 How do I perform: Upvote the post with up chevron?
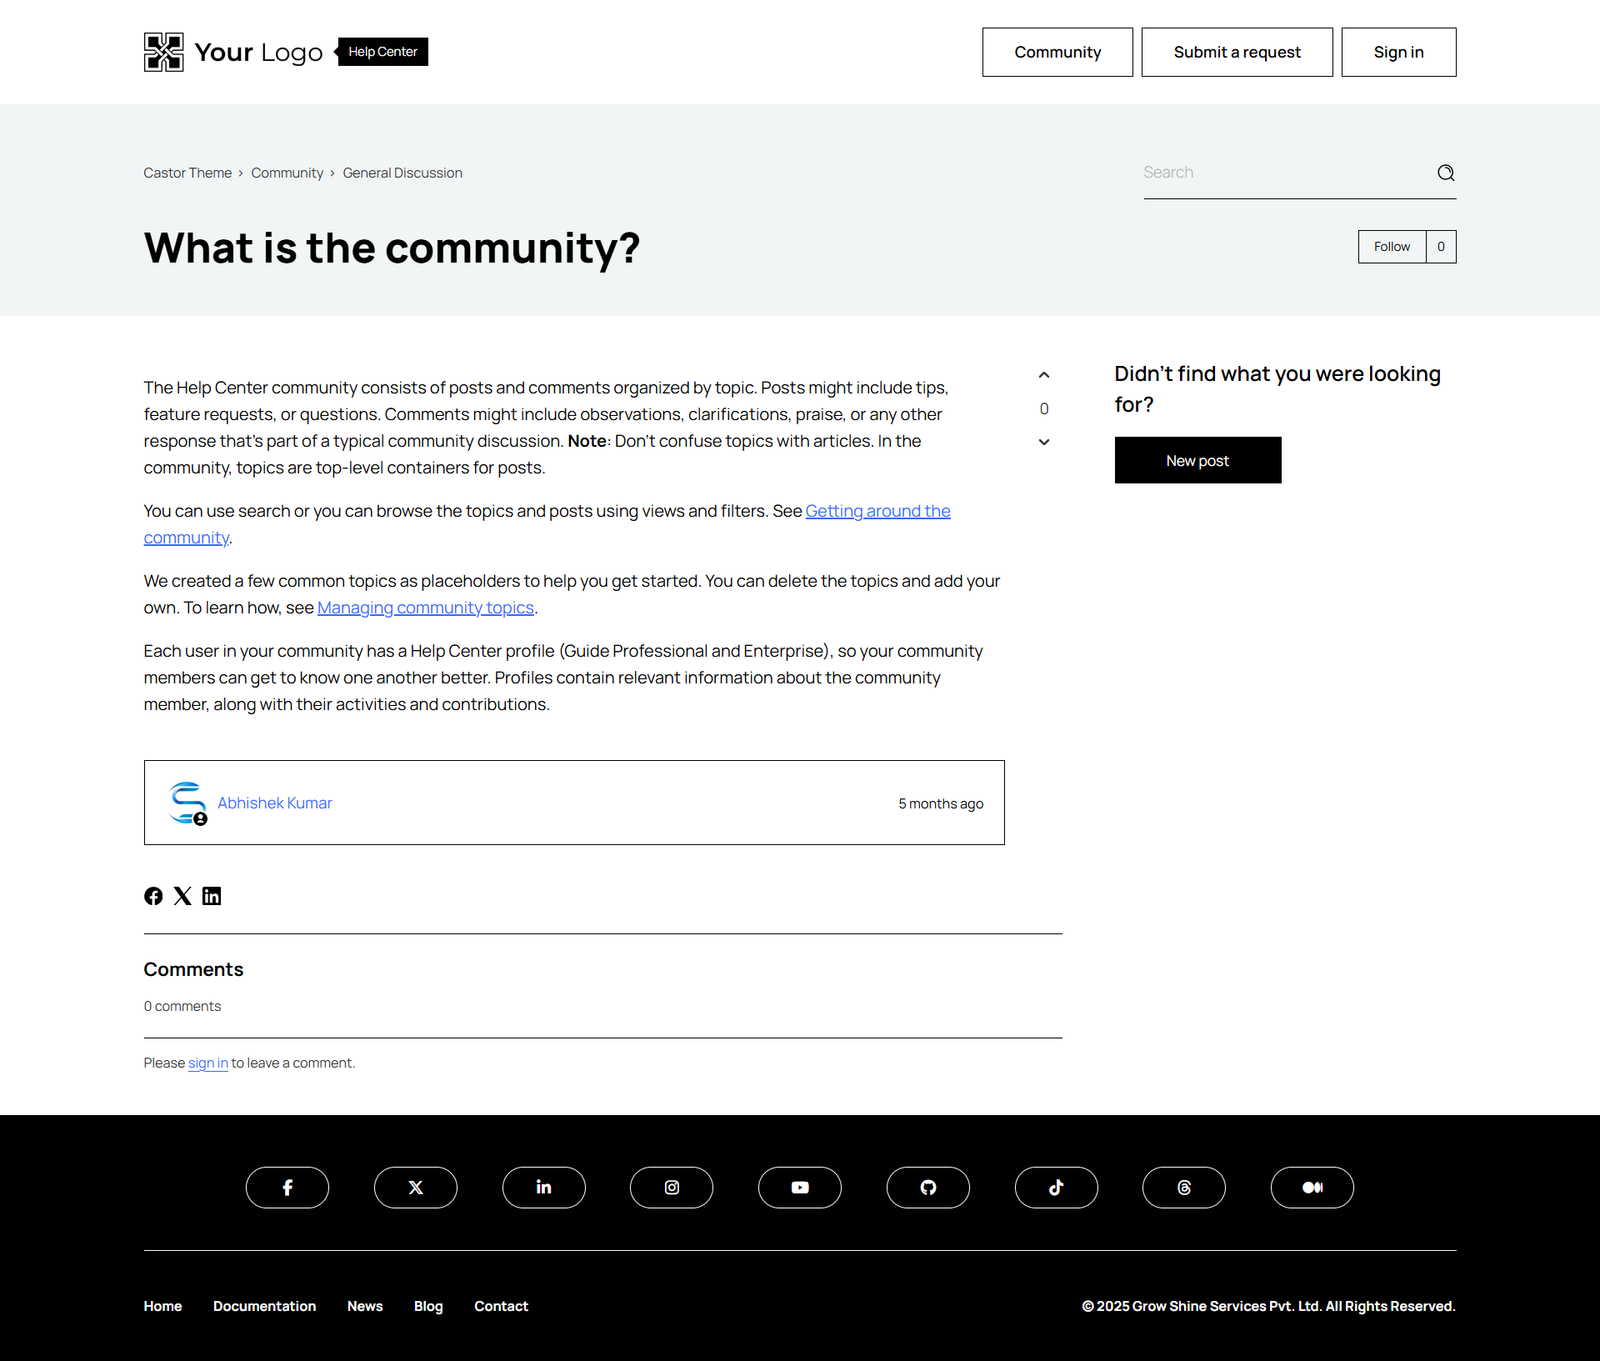(x=1044, y=375)
